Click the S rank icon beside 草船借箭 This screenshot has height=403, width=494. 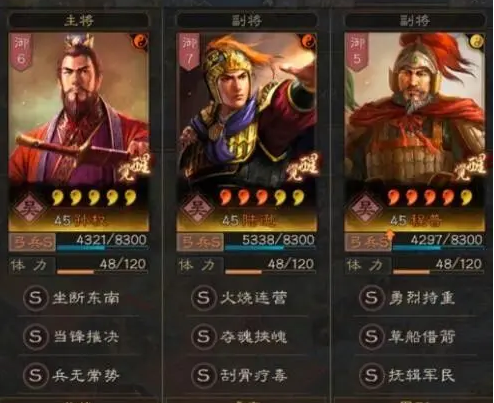point(371,337)
